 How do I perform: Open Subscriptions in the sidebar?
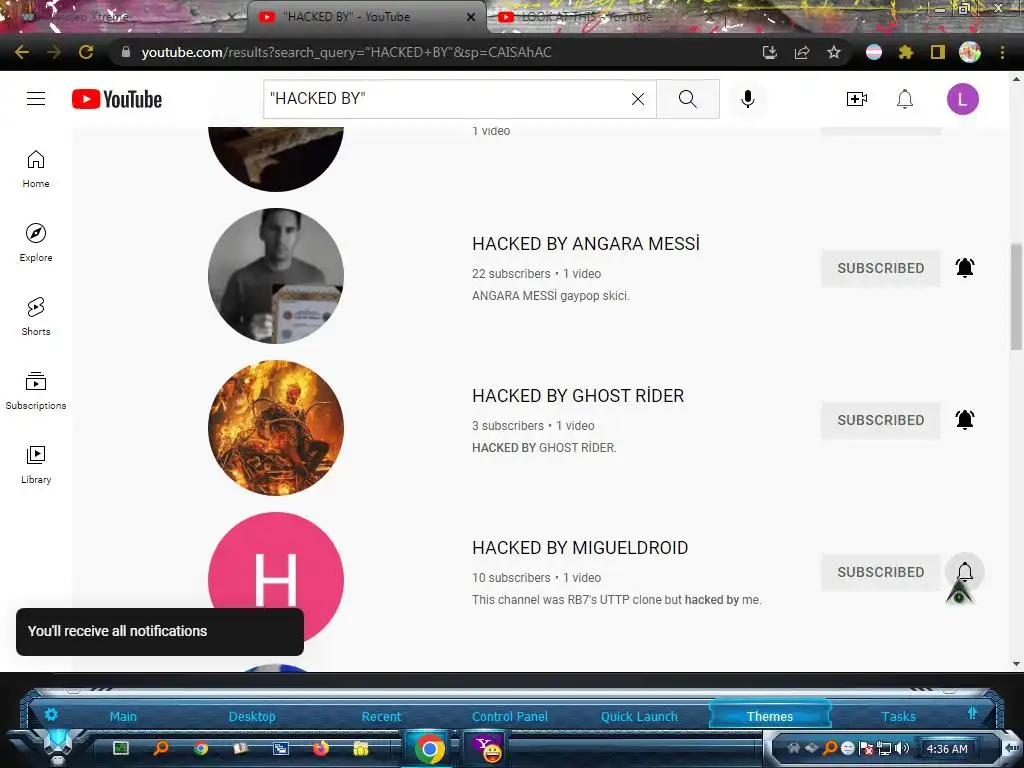point(36,391)
